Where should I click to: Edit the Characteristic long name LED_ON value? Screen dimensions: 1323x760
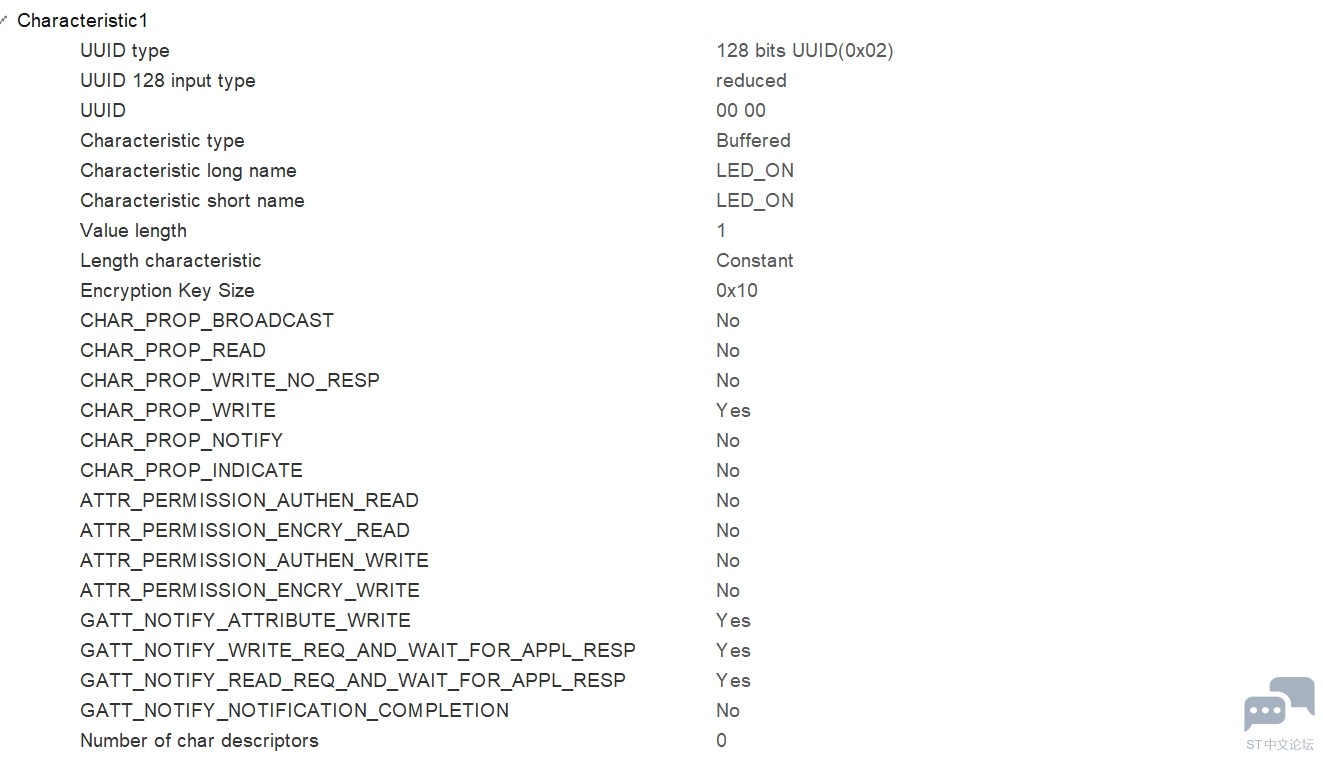(755, 170)
